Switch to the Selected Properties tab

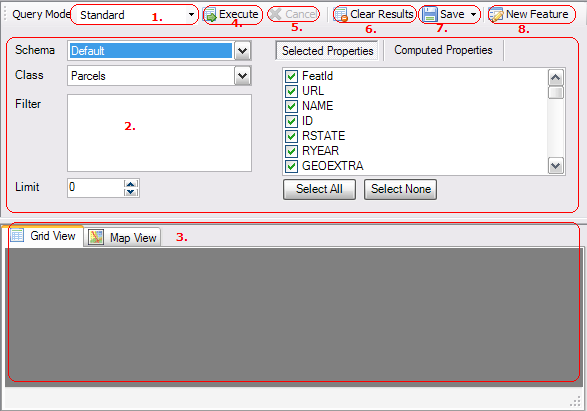[x=327, y=51]
